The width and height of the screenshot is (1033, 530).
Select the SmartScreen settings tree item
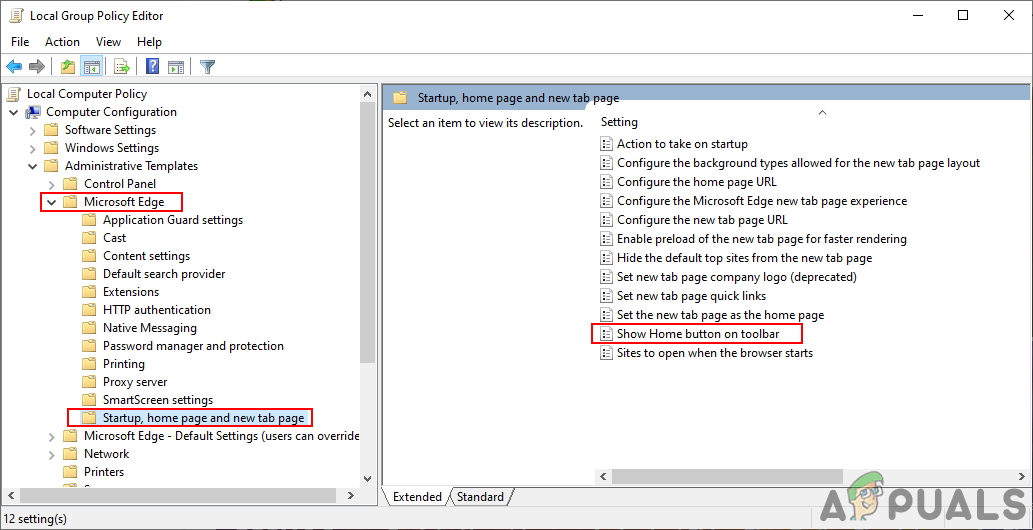click(158, 400)
